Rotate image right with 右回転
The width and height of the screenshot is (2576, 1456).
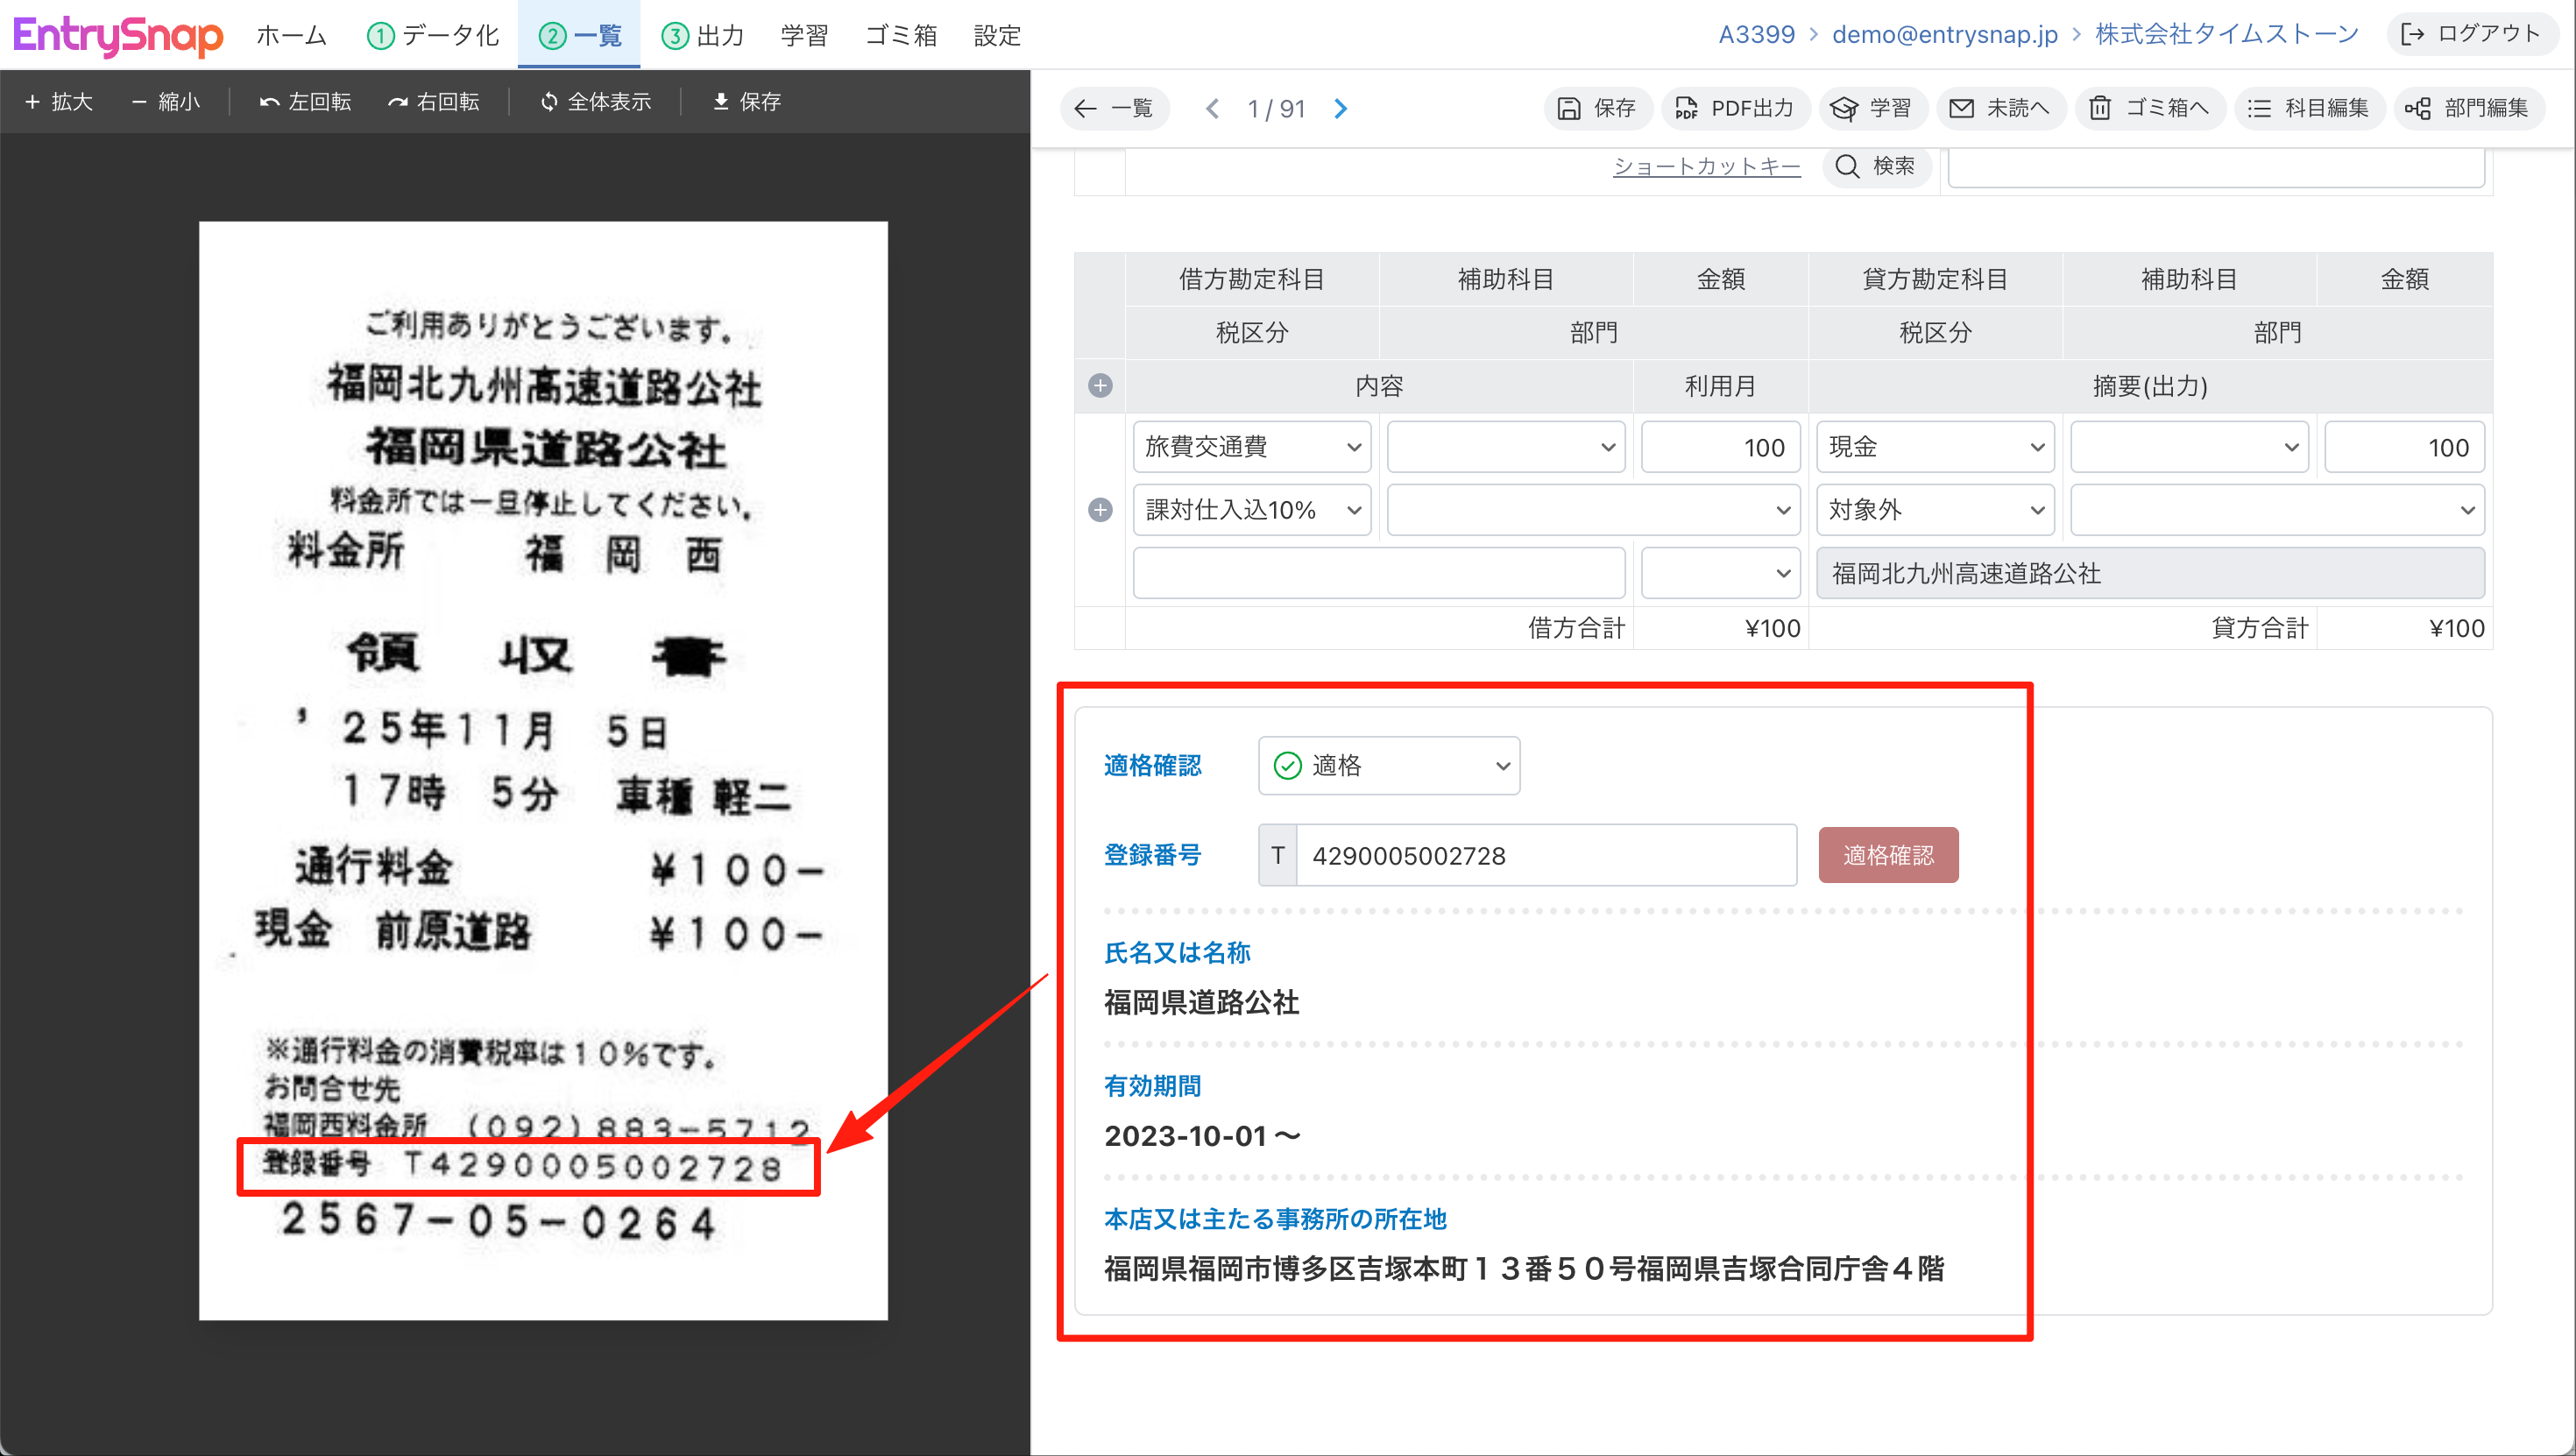point(434,102)
